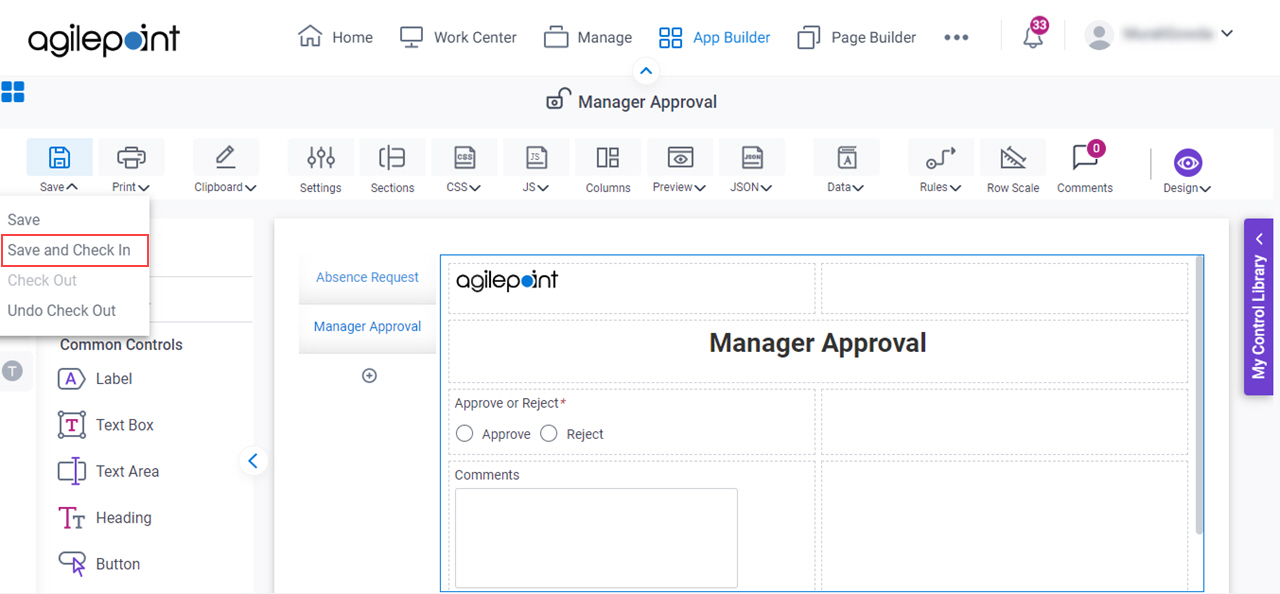
Task: Select the Approve radio button
Action: [x=464, y=433]
